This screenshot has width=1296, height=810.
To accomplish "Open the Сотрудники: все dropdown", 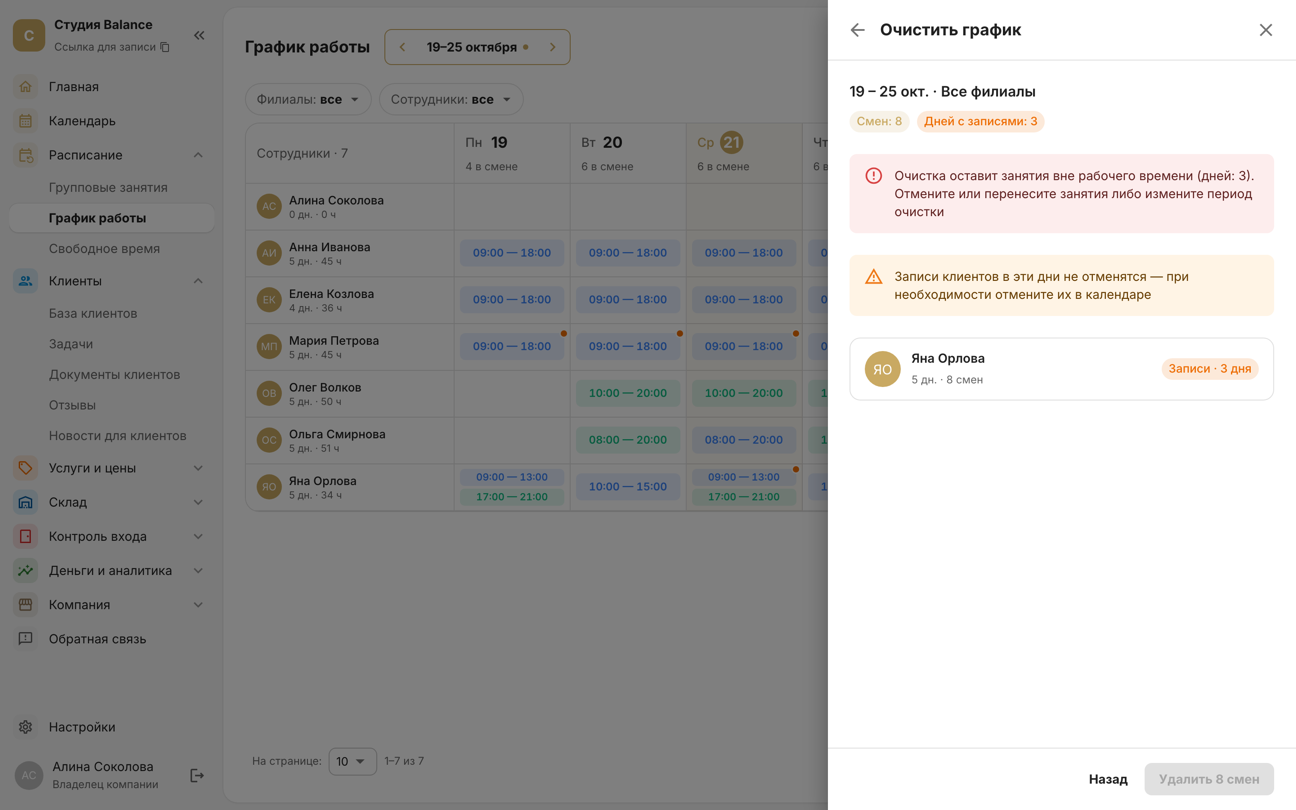I will coord(451,99).
